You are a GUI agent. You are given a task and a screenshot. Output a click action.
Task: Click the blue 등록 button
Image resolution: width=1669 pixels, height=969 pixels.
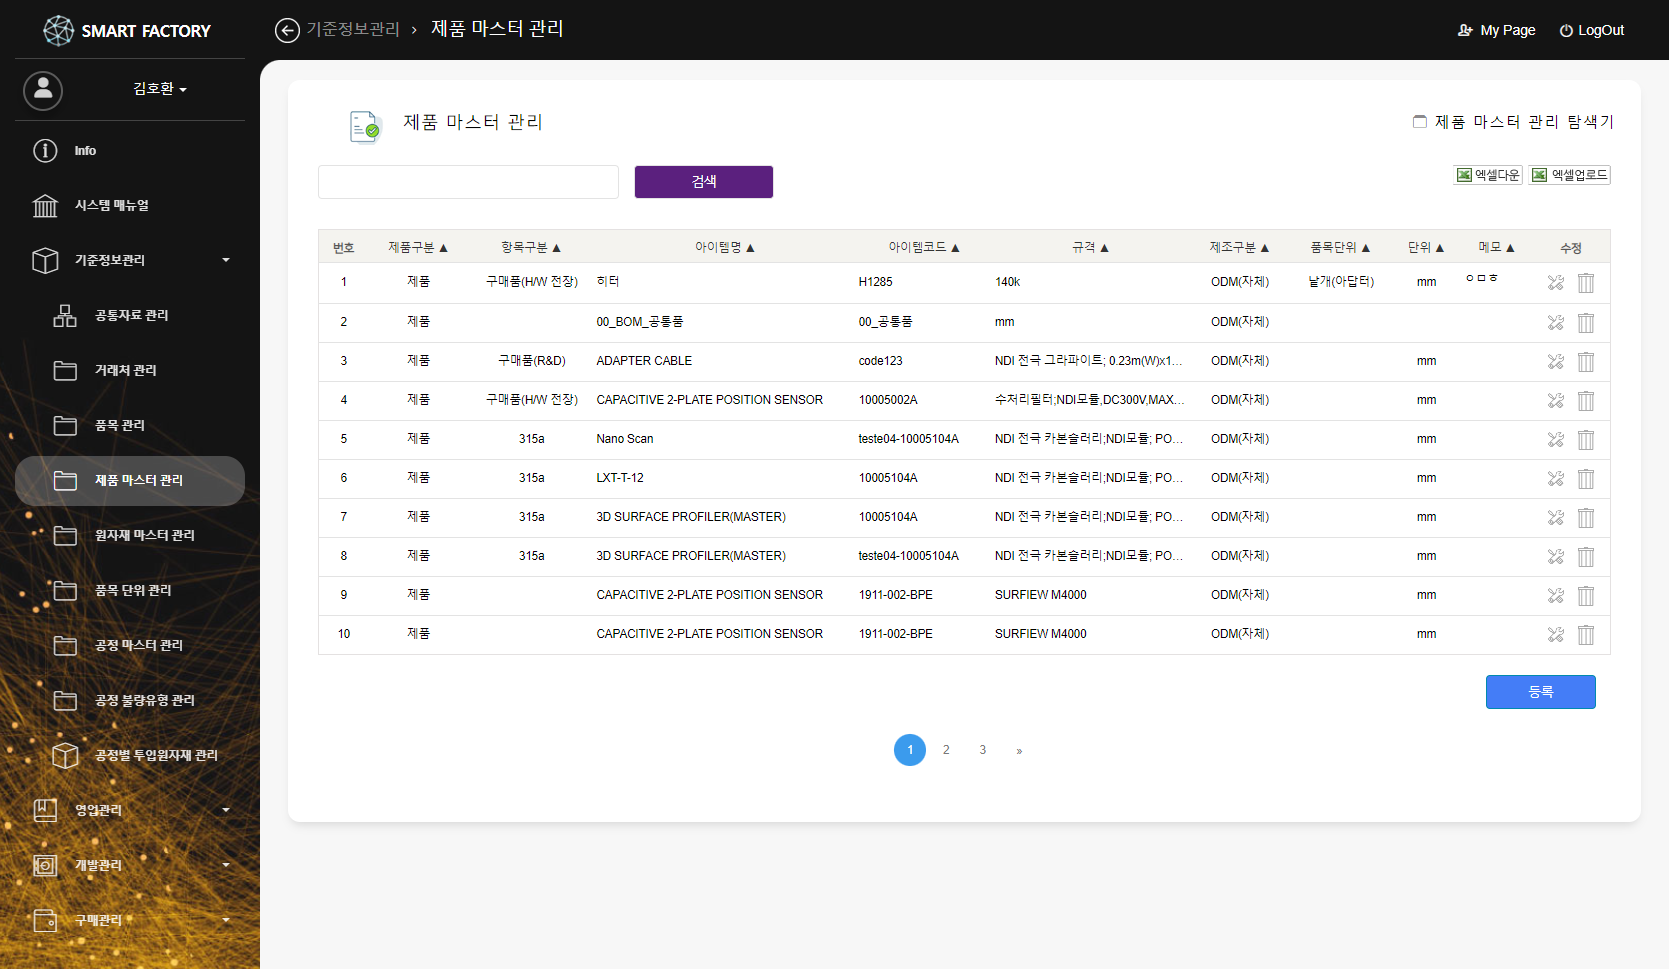tap(1540, 692)
